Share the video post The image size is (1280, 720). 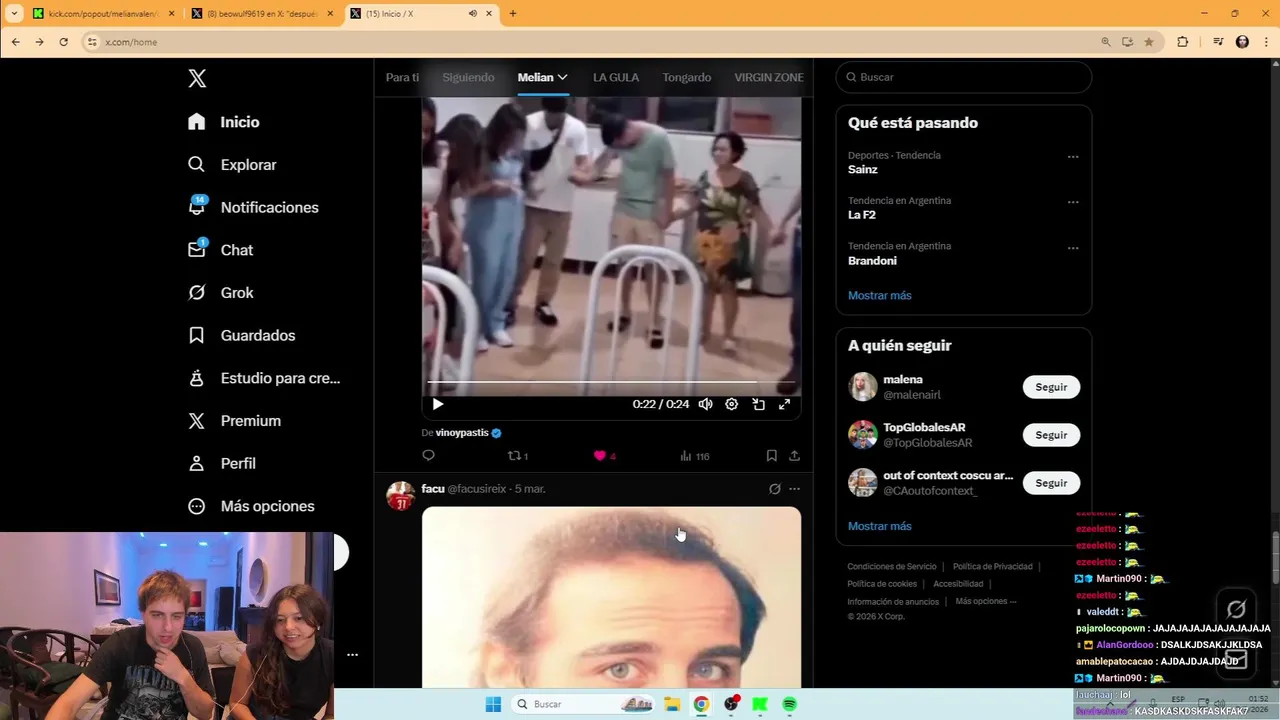click(794, 456)
